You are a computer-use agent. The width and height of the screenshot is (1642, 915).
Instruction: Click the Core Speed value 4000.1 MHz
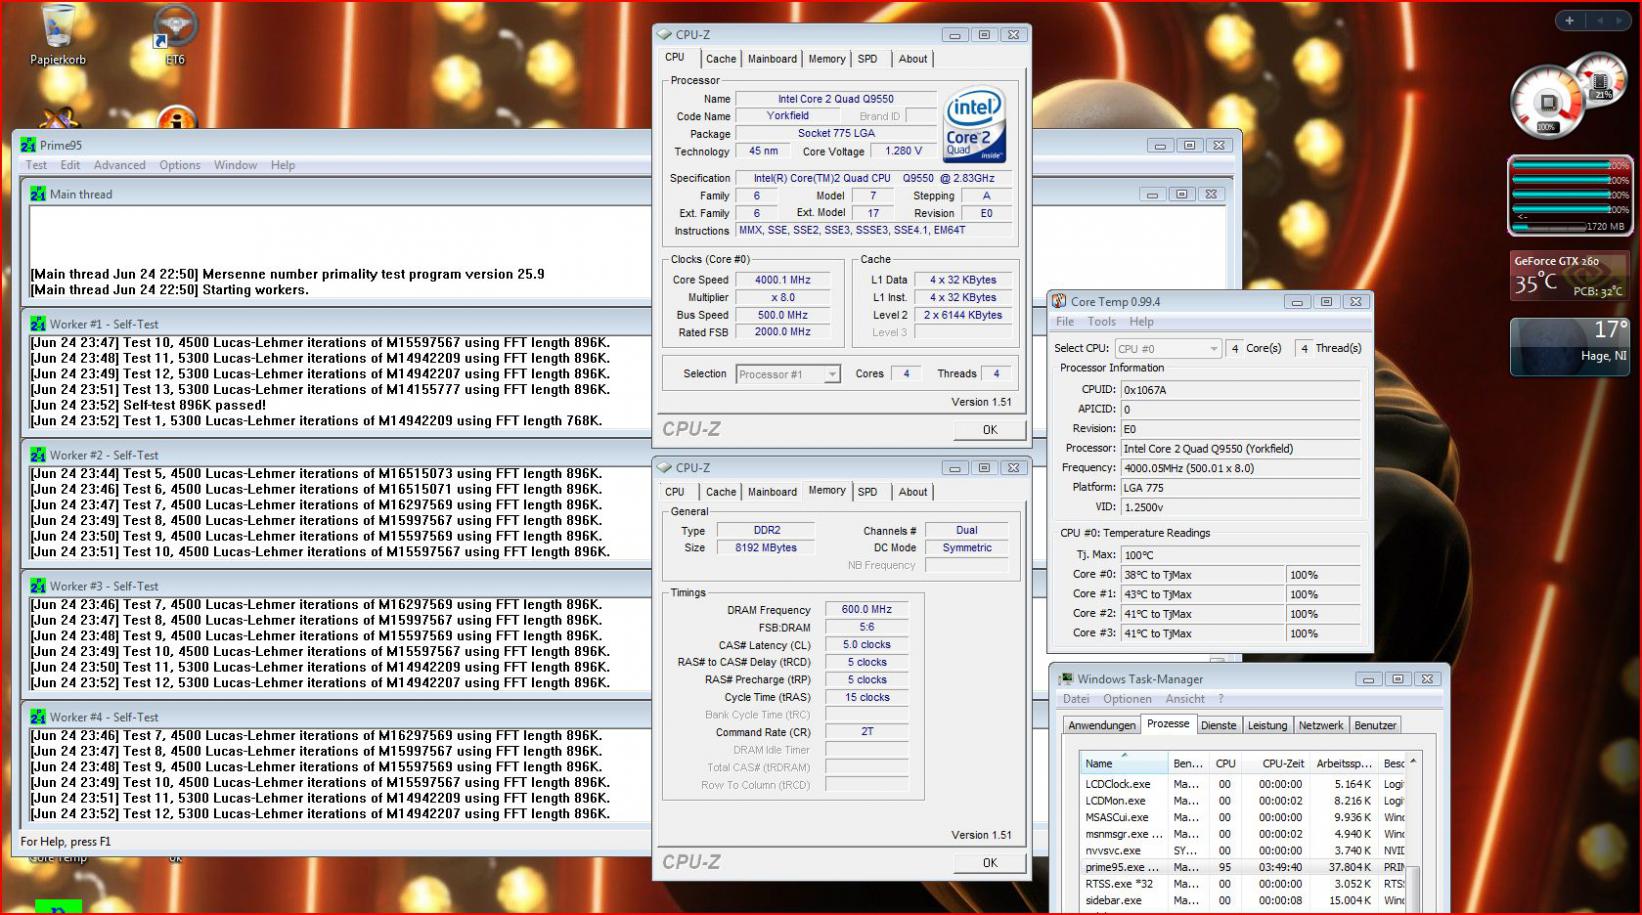783,280
